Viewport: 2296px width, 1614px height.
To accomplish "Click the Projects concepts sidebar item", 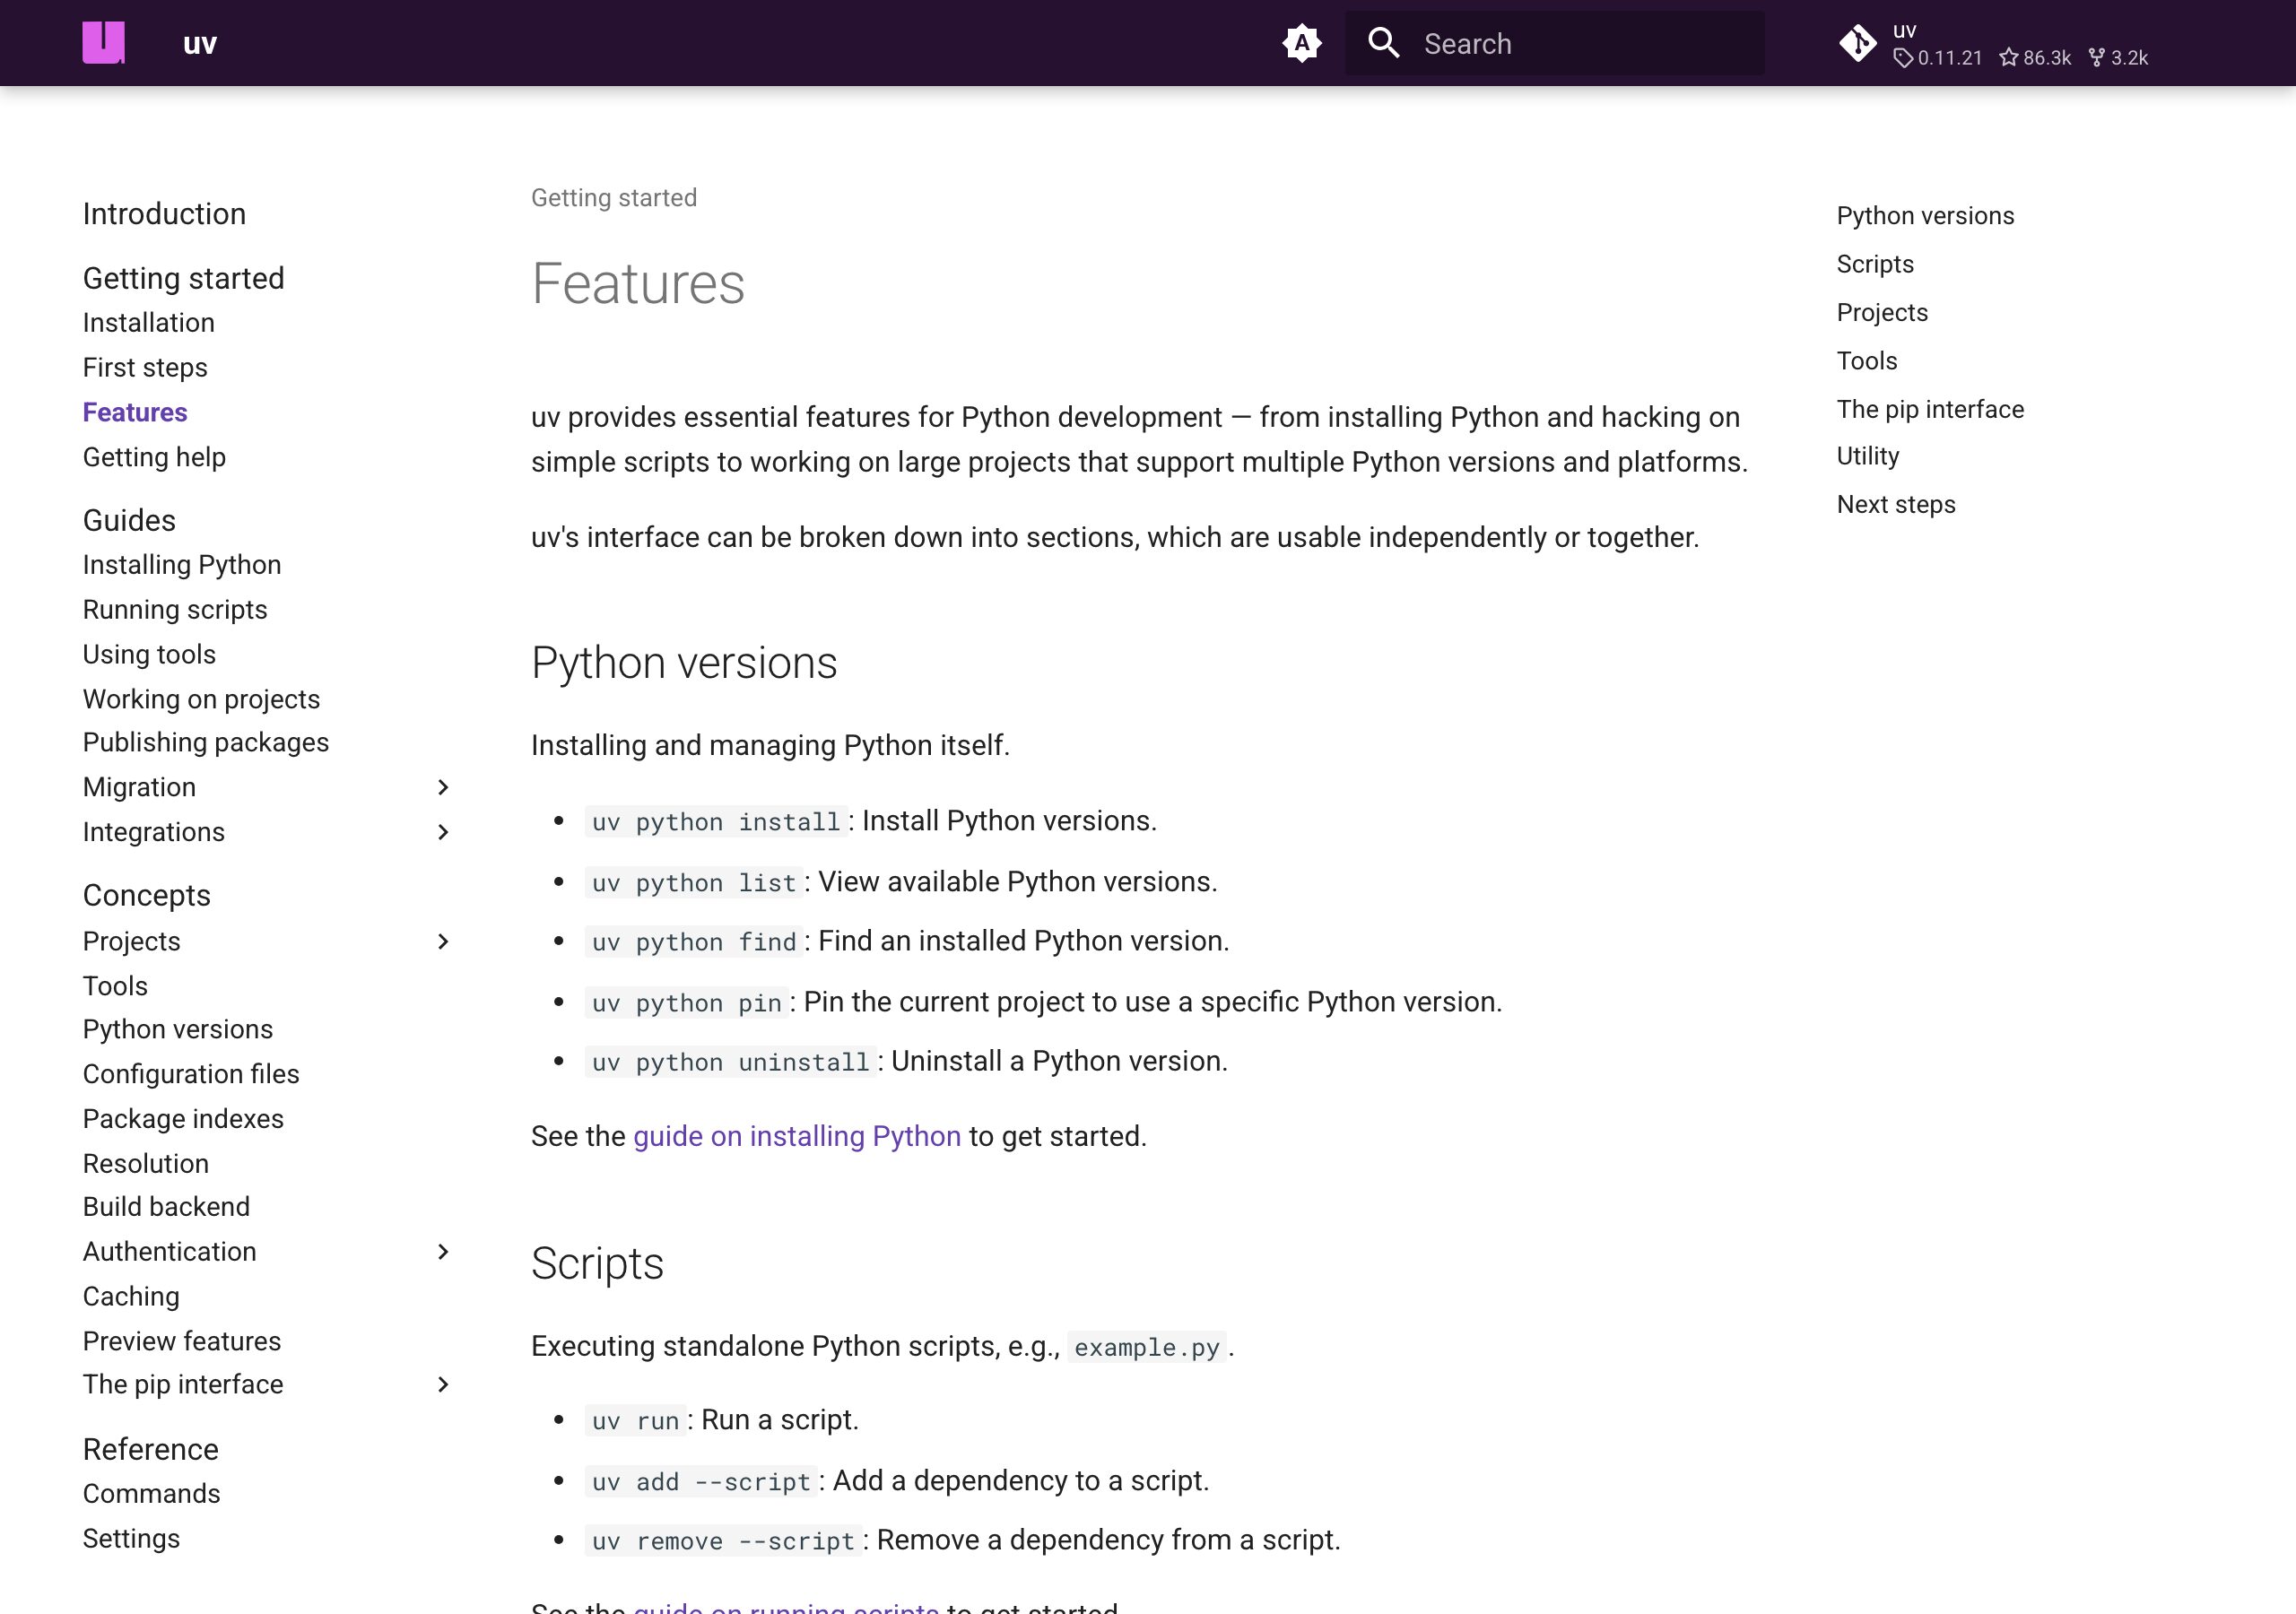I will coord(132,942).
